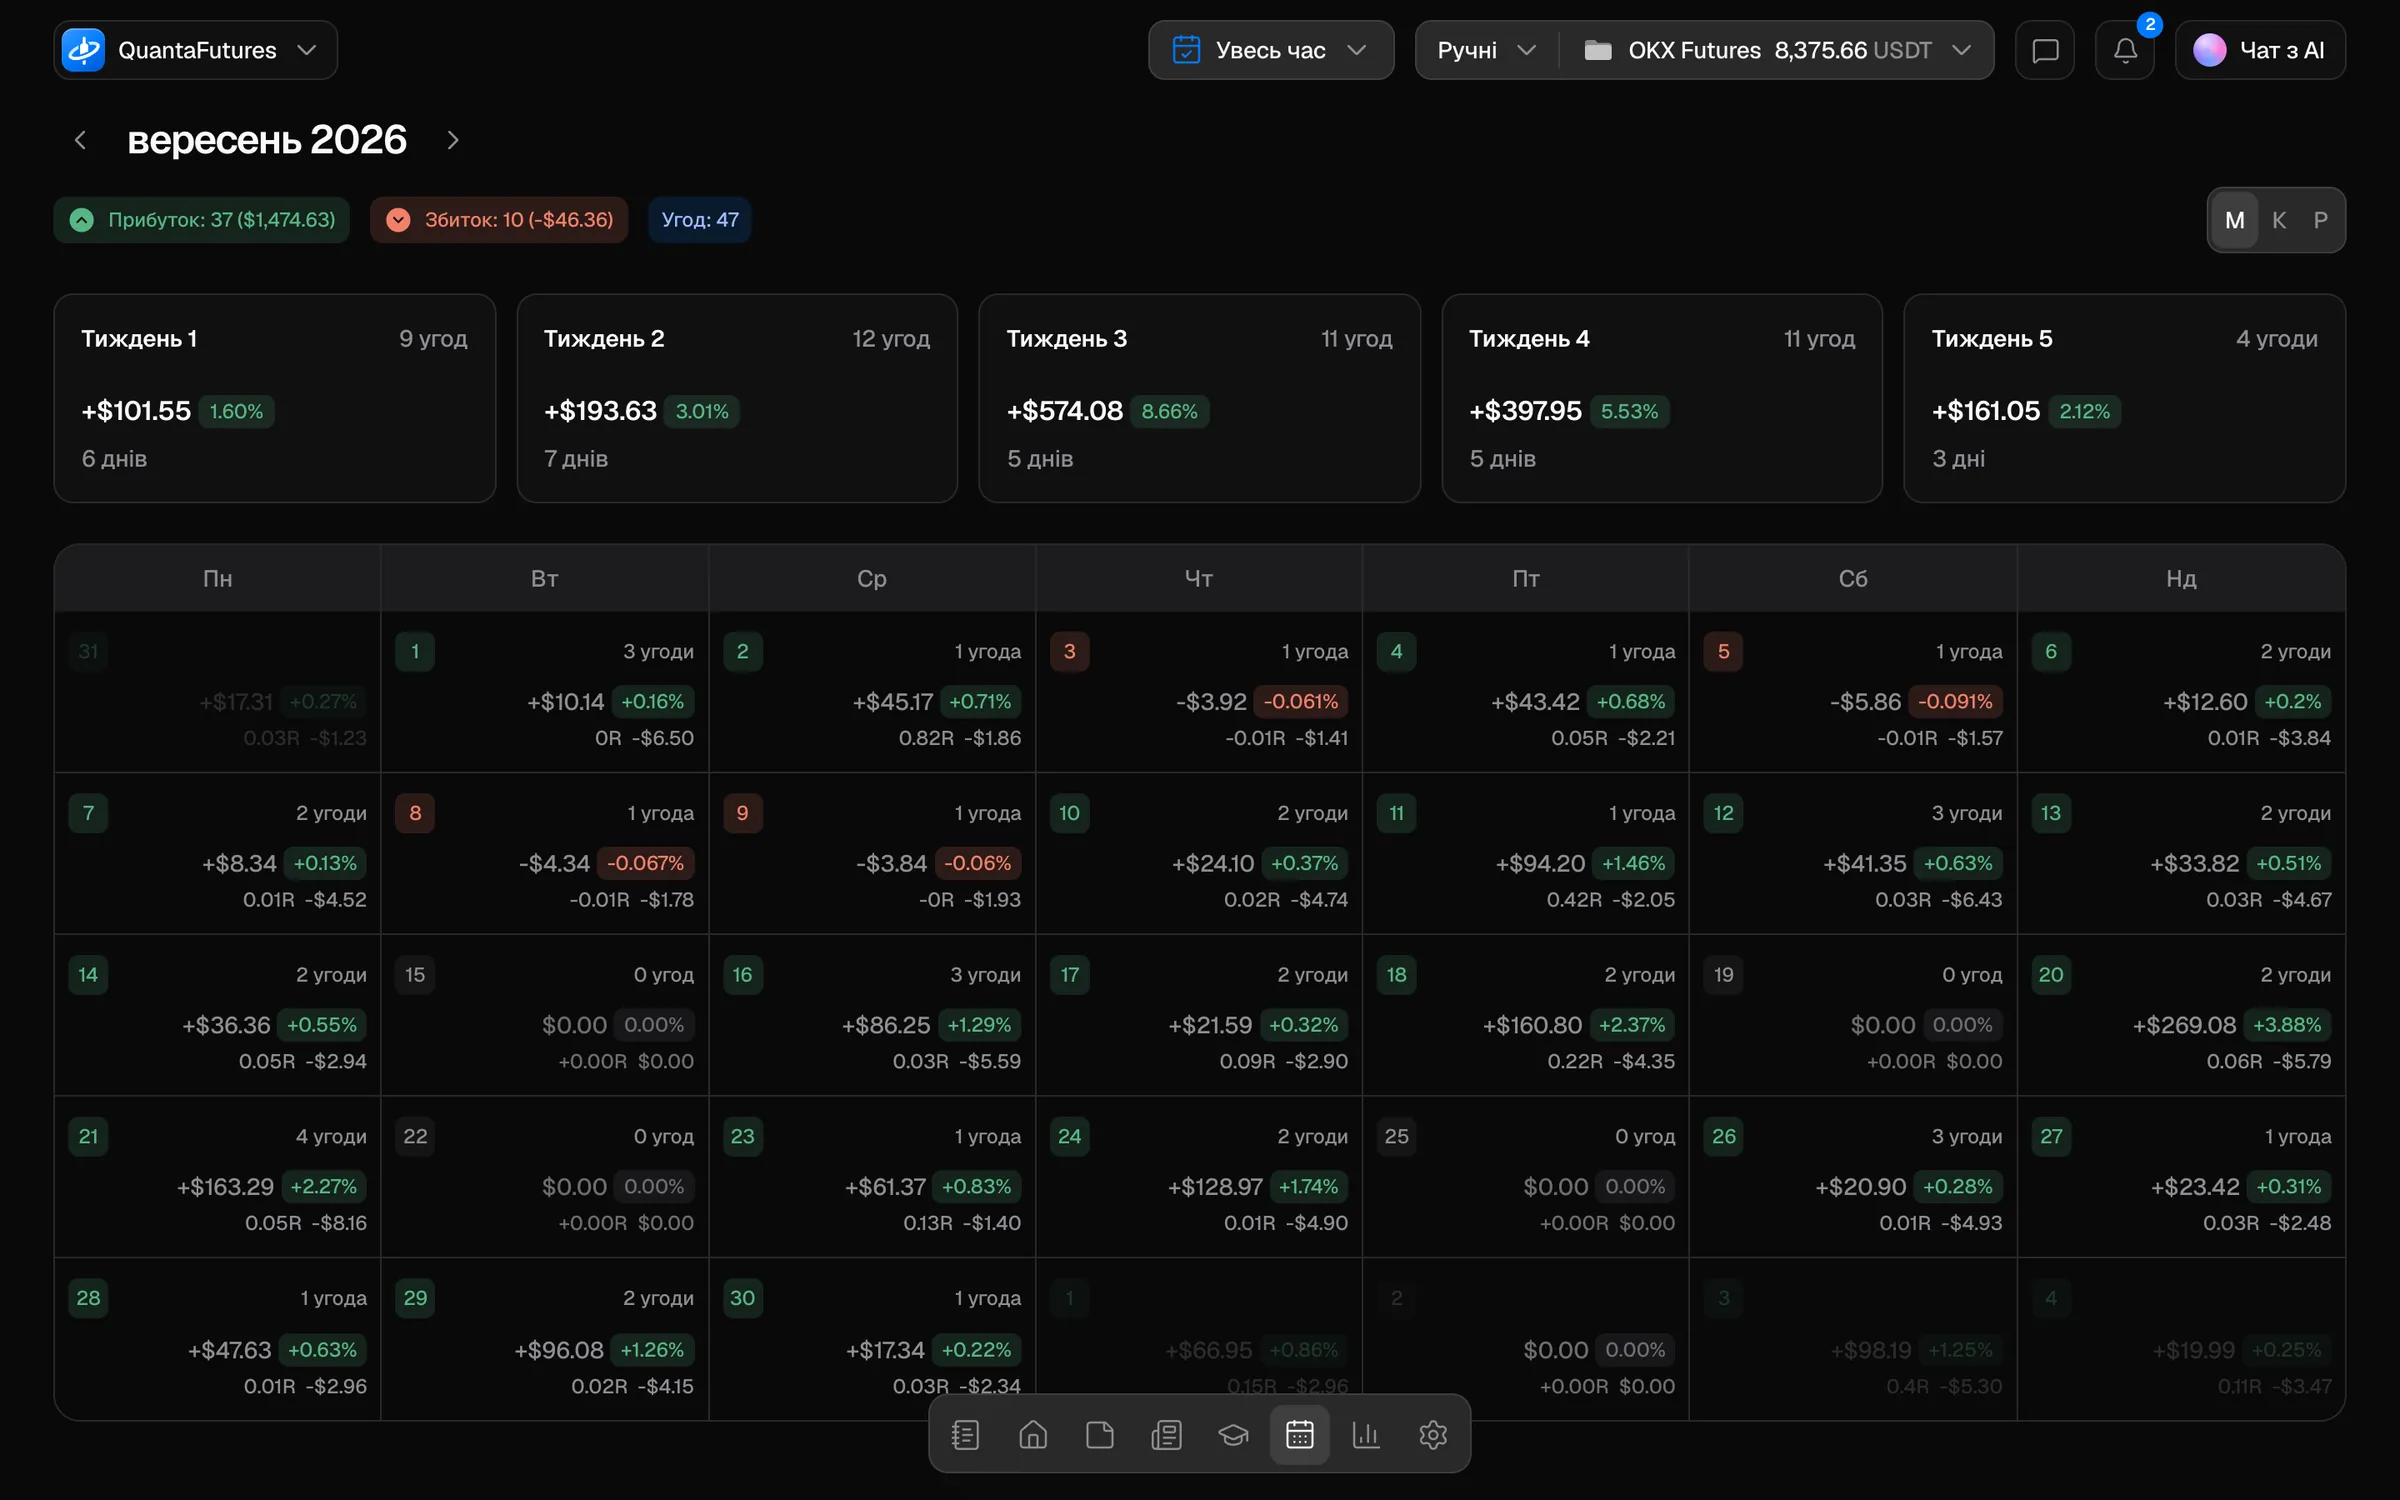Go to home icon in bottom dock
This screenshot has width=2400, height=1500.
tap(1033, 1435)
